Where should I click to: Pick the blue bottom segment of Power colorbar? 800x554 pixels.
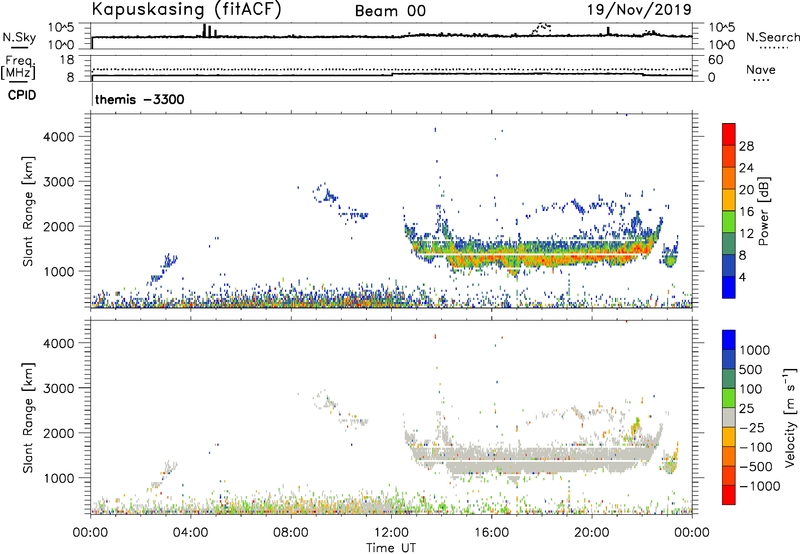point(729,287)
